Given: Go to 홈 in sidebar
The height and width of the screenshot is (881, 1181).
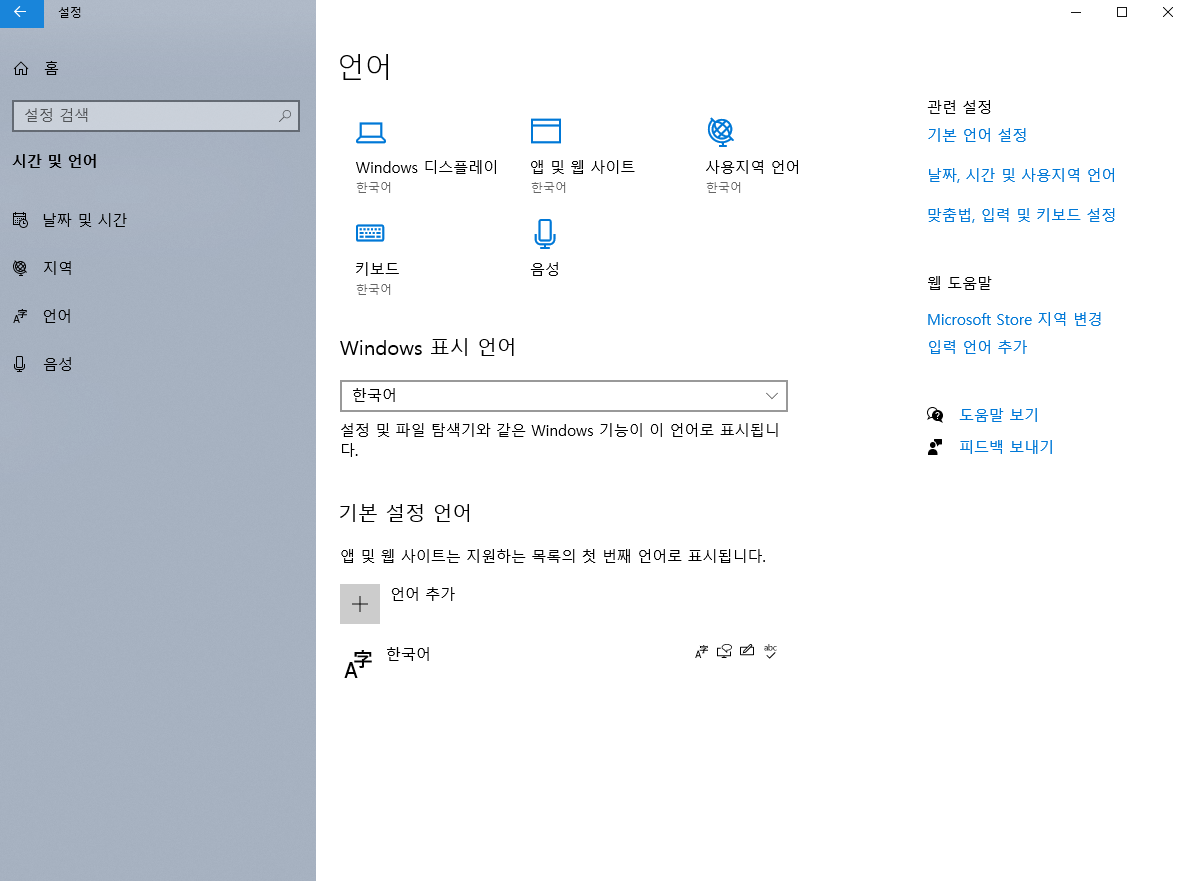Looking at the screenshot, I should (51, 69).
